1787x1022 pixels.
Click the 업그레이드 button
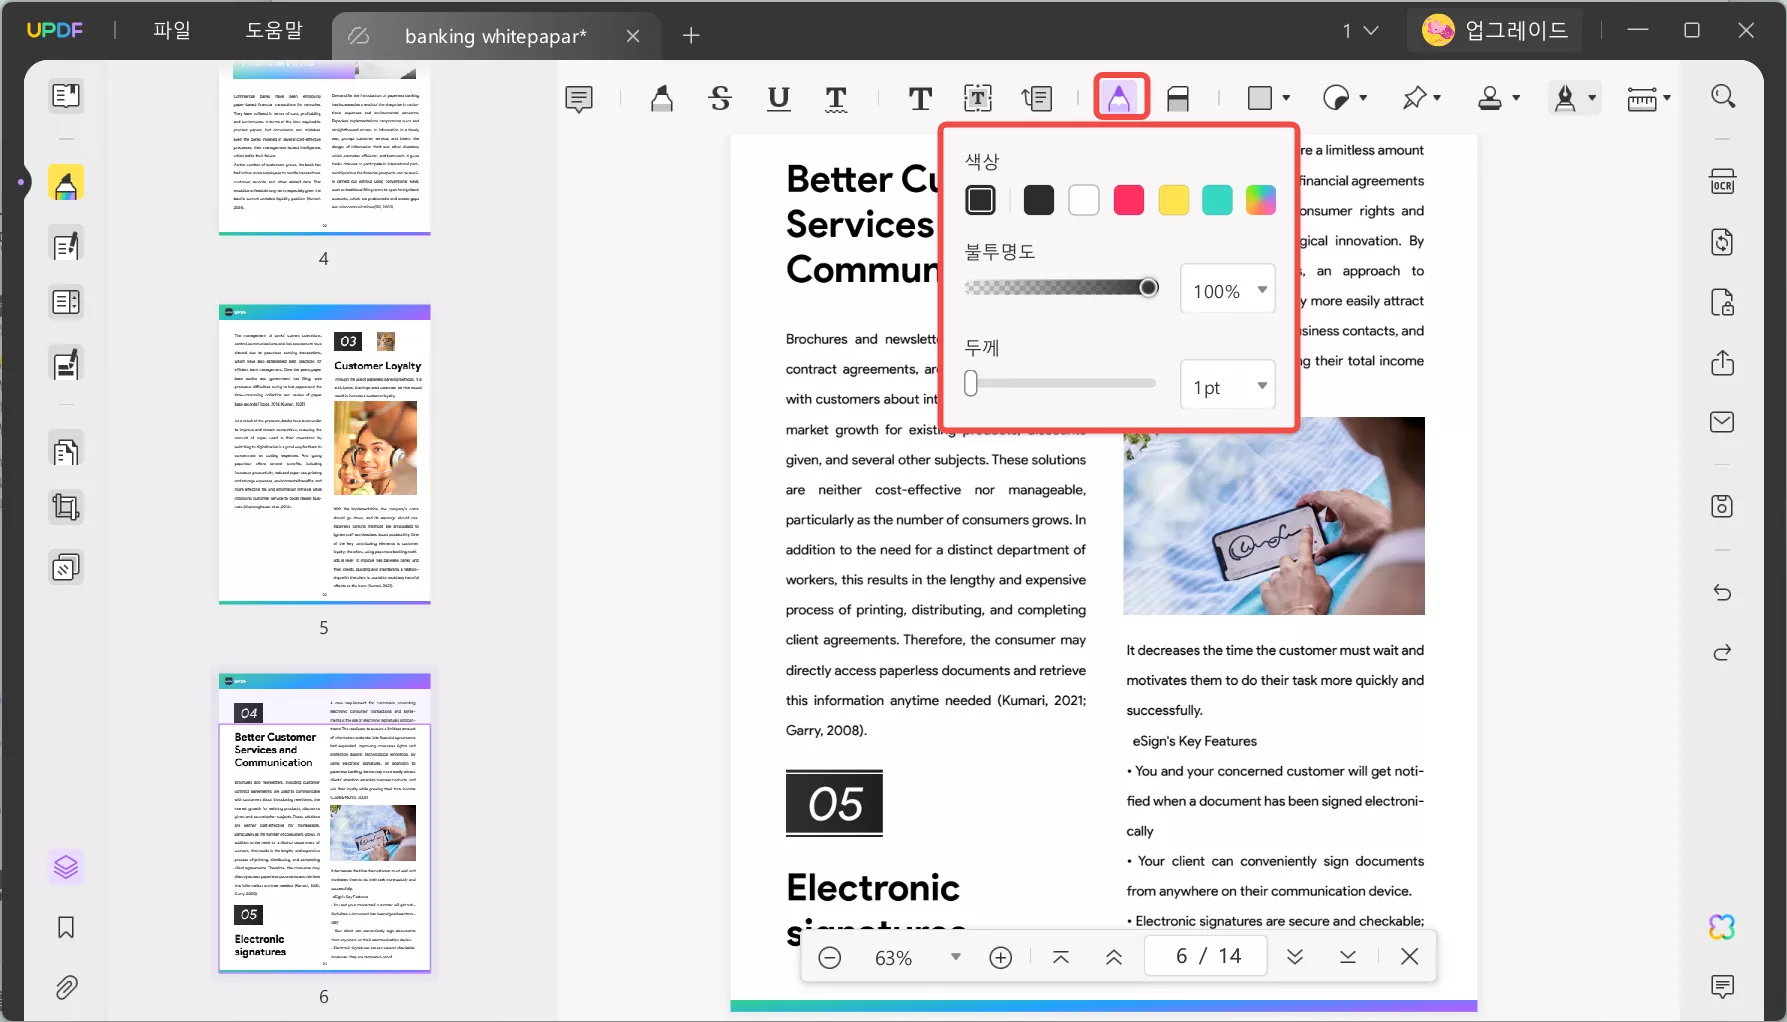tap(1494, 30)
